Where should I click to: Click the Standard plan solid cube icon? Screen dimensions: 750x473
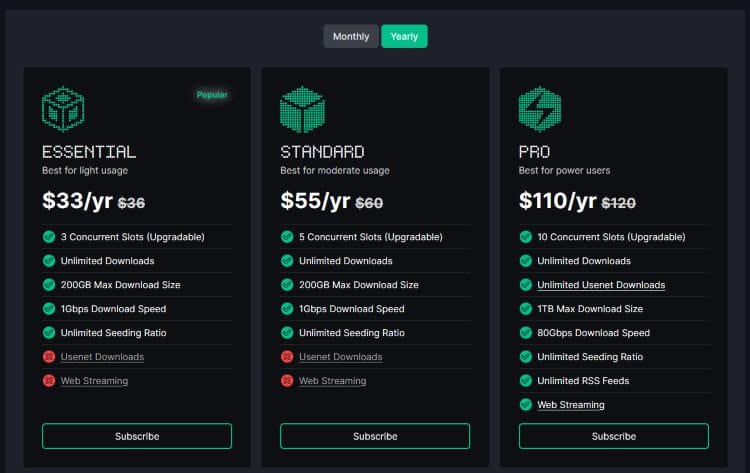click(x=302, y=109)
